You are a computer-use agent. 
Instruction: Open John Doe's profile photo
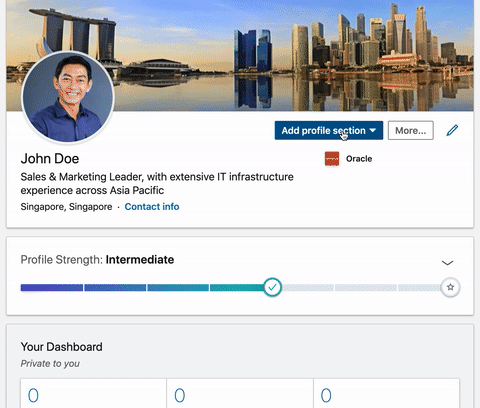(x=68, y=97)
